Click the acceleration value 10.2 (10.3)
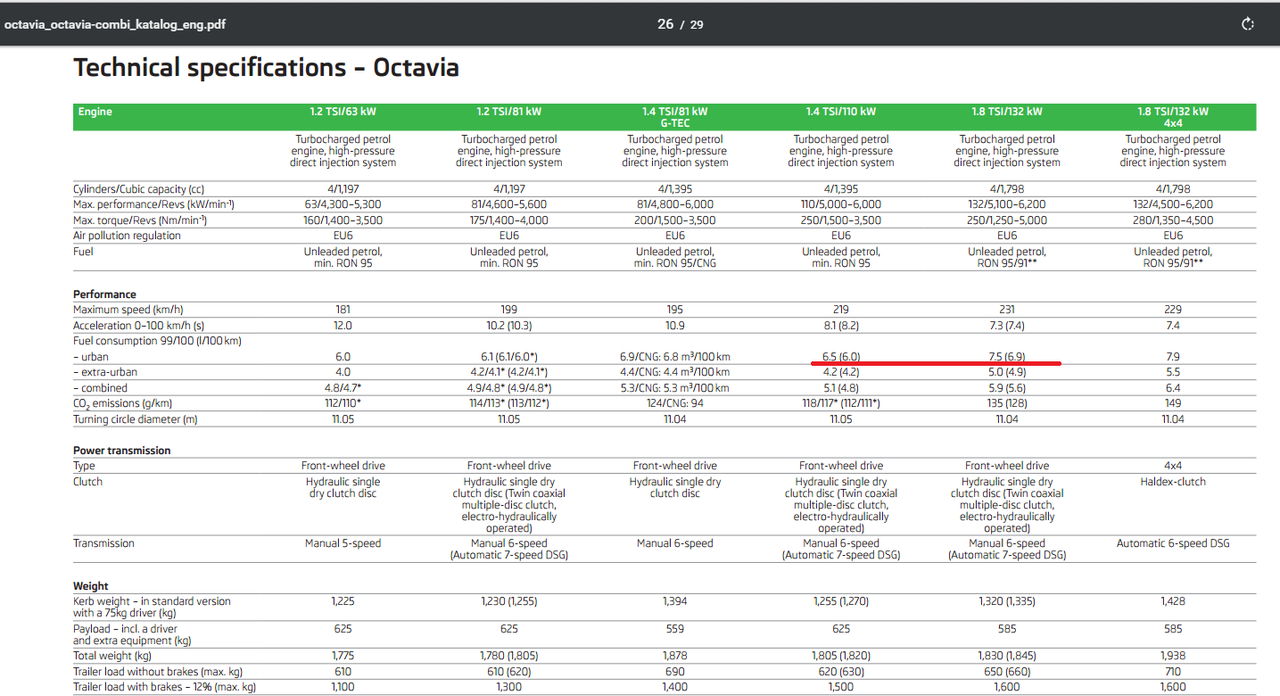 pos(509,326)
